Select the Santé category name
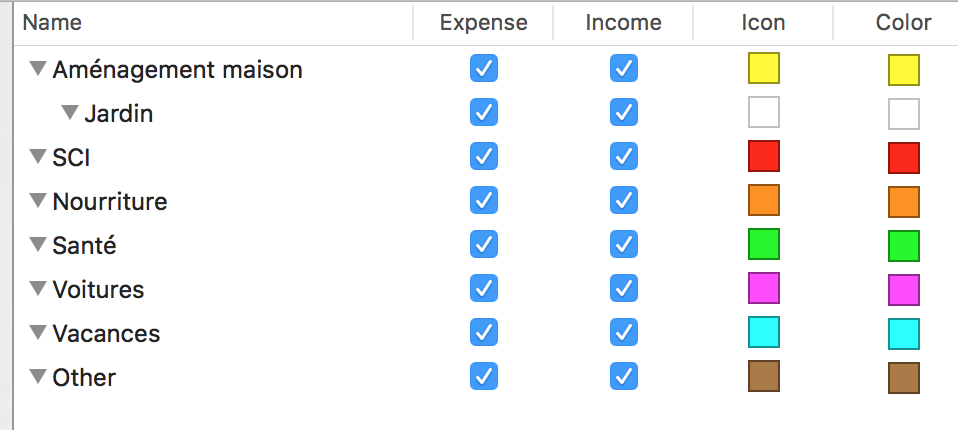The height and width of the screenshot is (430, 958). [x=84, y=246]
